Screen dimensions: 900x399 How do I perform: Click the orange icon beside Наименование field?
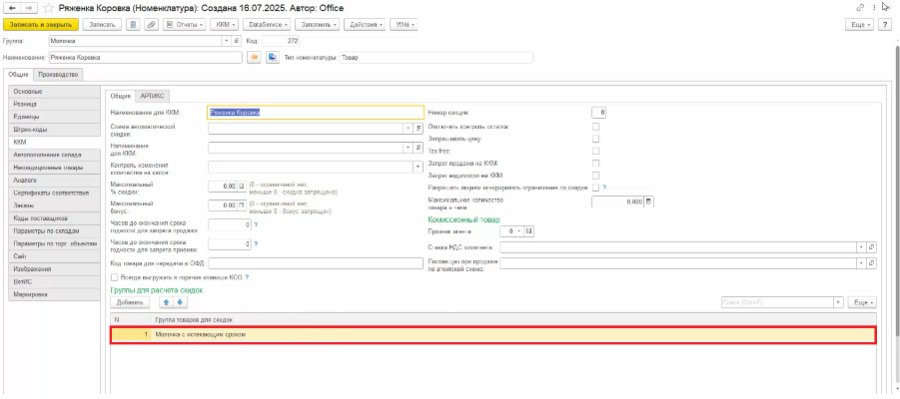pos(254,57)
